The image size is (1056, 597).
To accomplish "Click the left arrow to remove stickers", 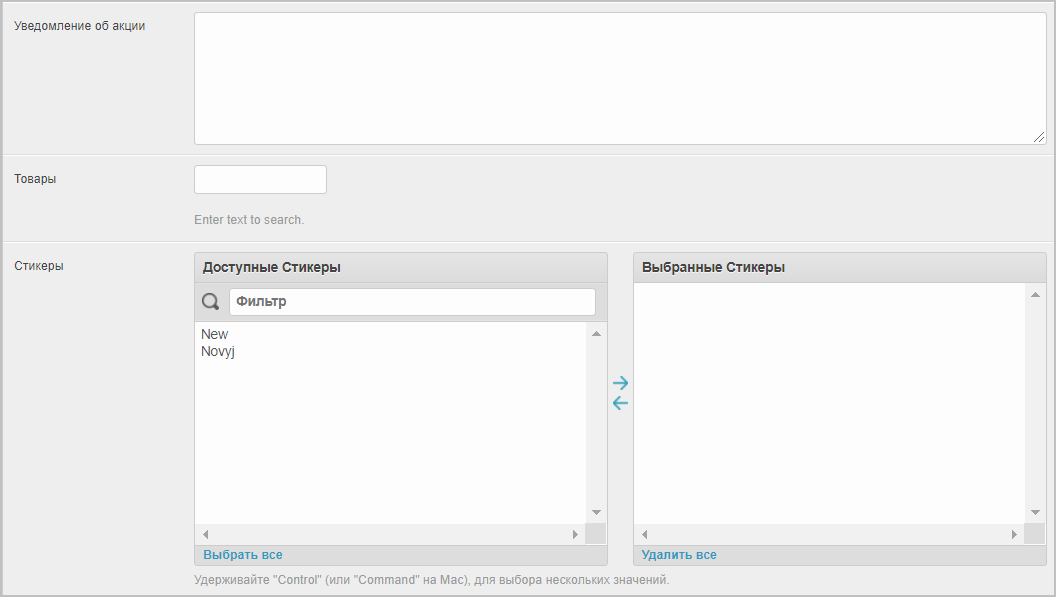I will pos(620,403).
